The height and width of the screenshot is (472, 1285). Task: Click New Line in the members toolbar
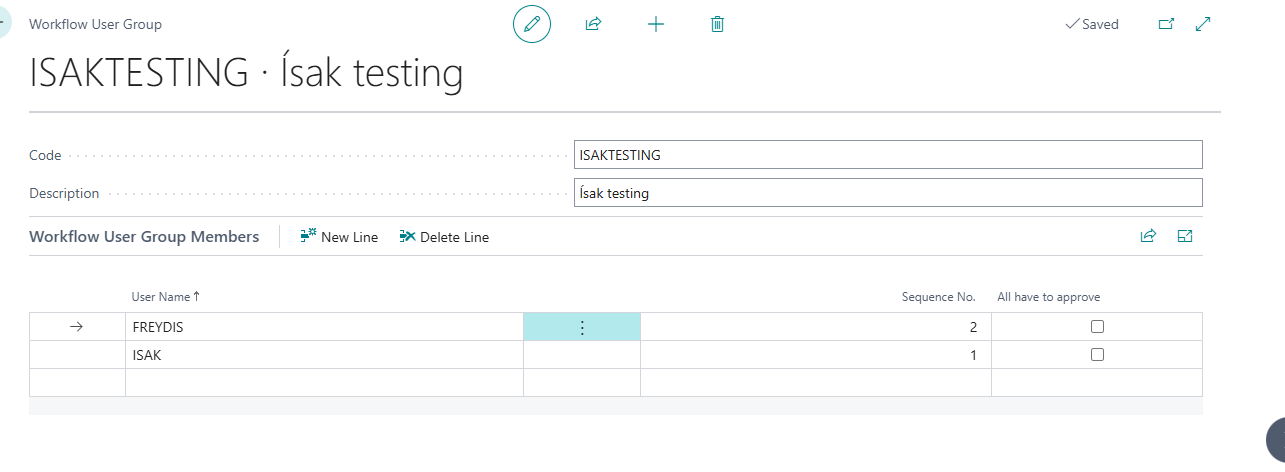339,237
